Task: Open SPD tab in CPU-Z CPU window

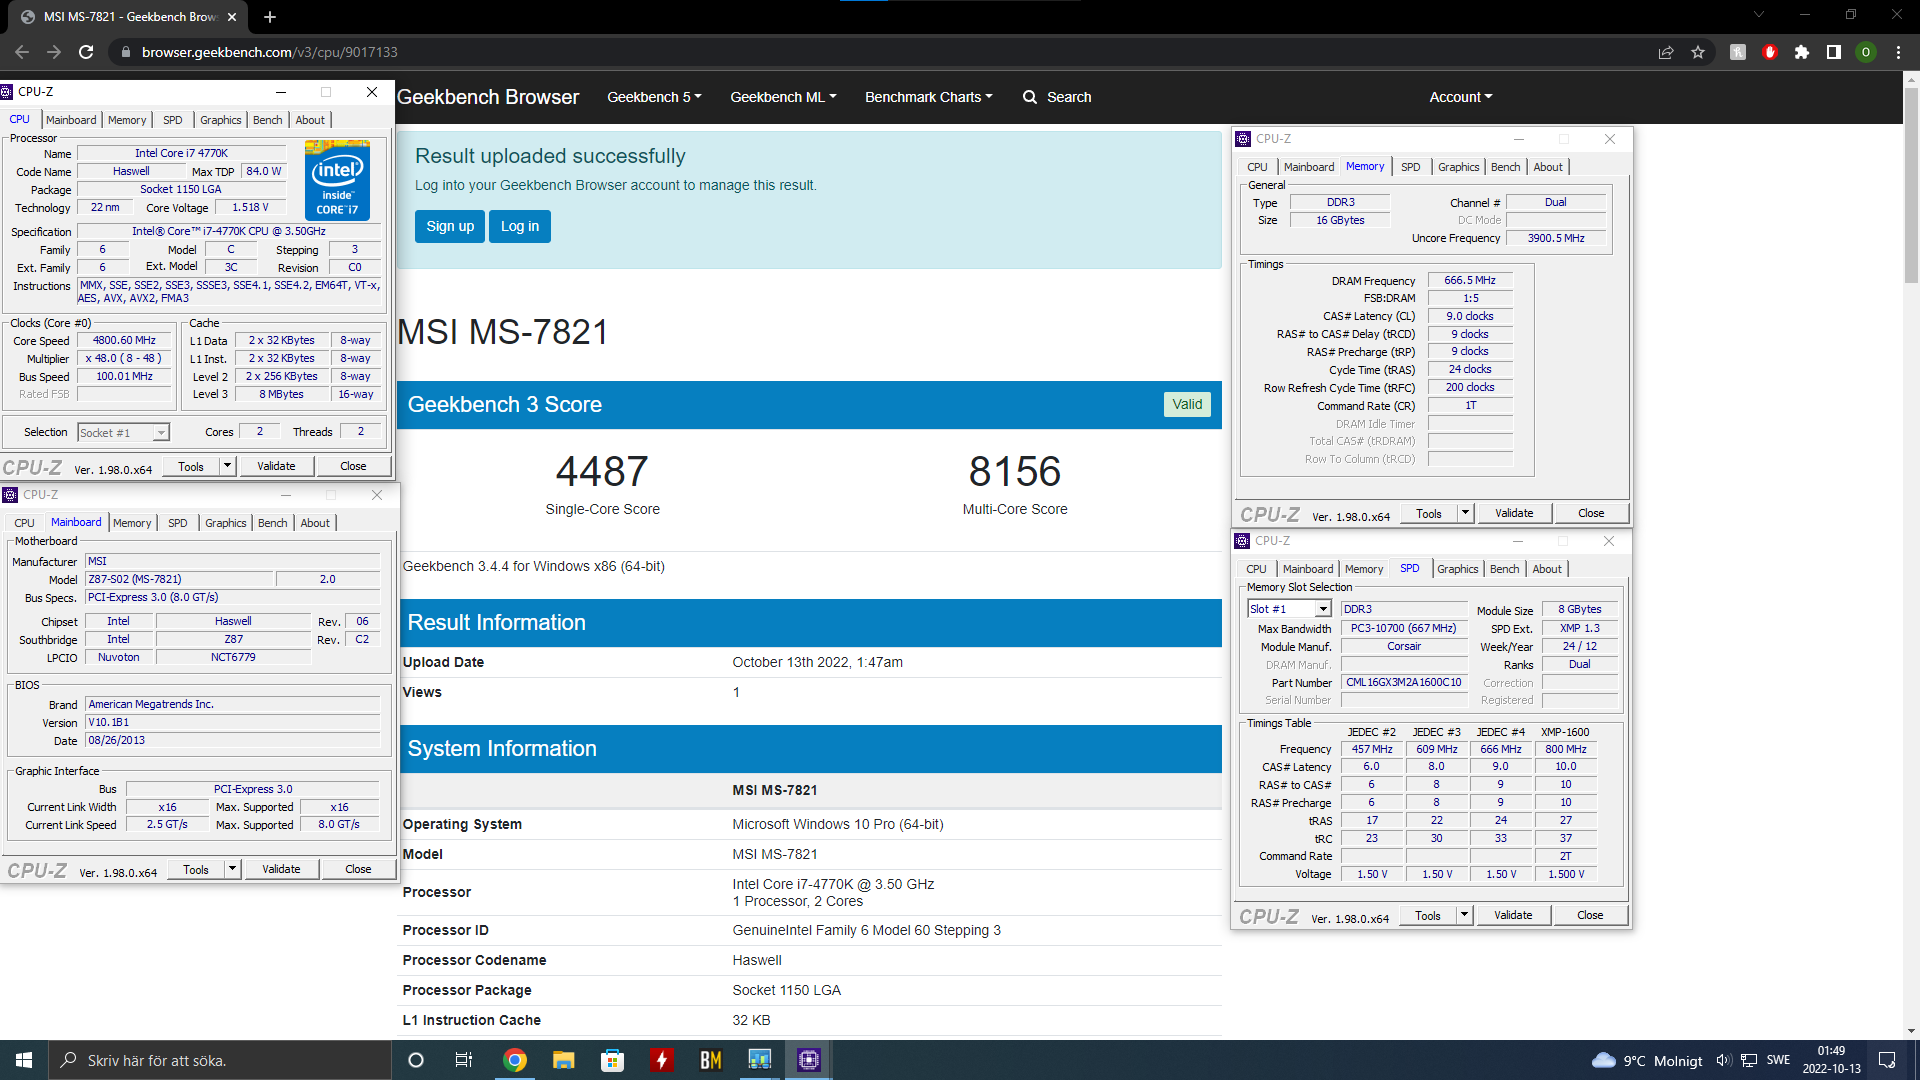Action: [173, 120]
